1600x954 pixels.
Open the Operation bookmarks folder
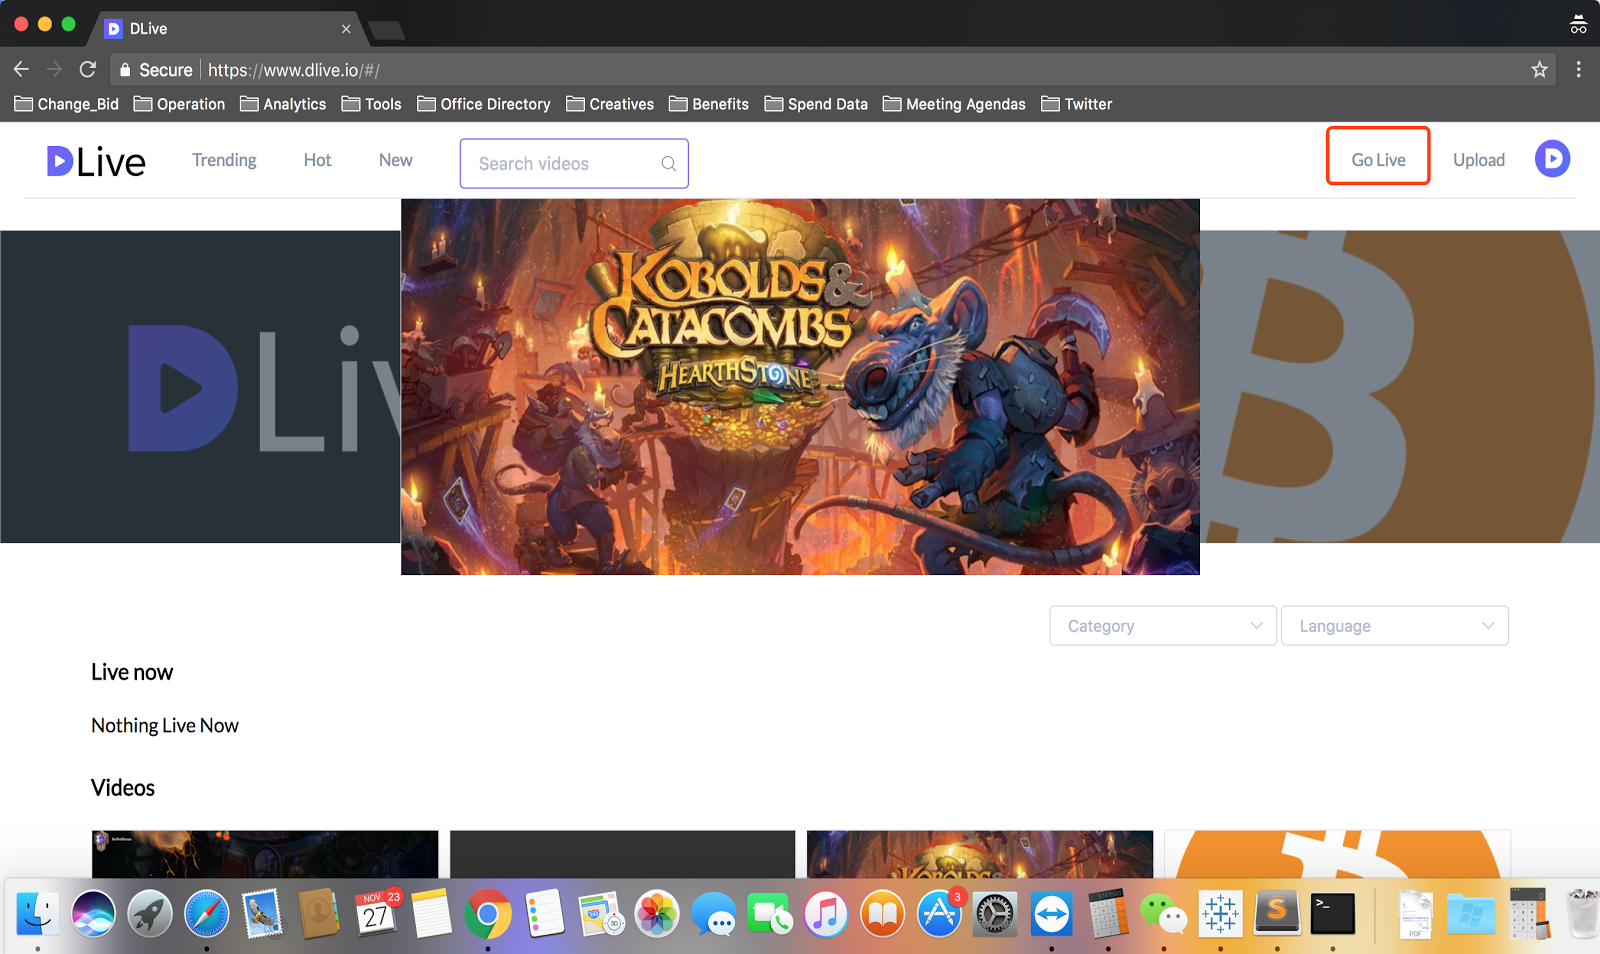click(179, 104)
